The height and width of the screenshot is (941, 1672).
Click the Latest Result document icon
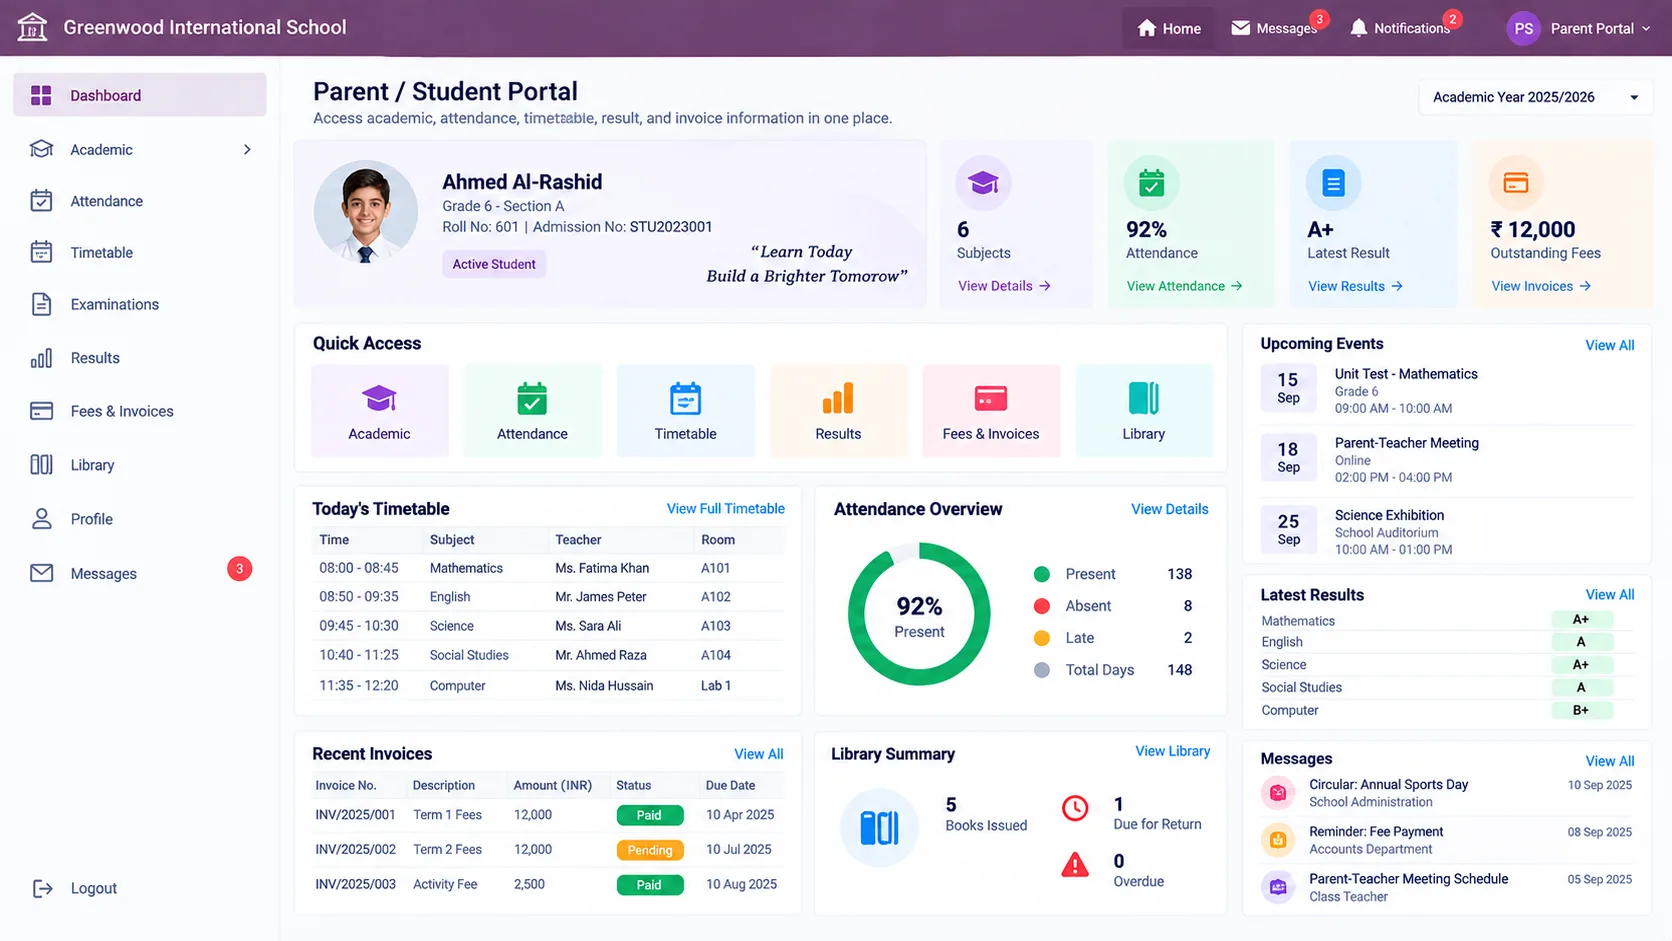point(1334,183)
